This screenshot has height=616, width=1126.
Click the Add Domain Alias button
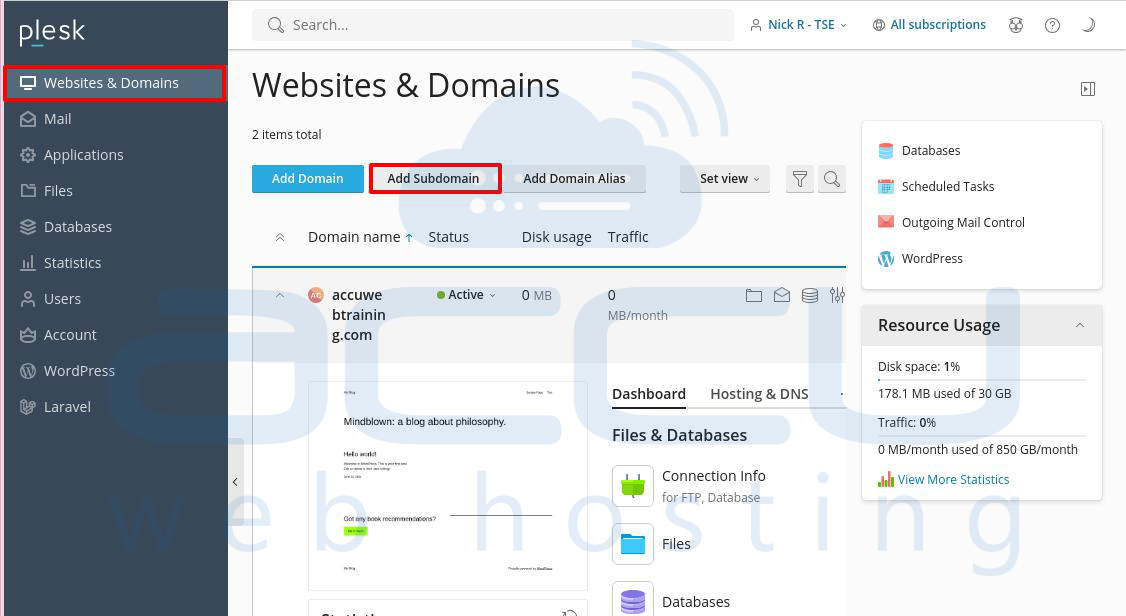(574, 179)
